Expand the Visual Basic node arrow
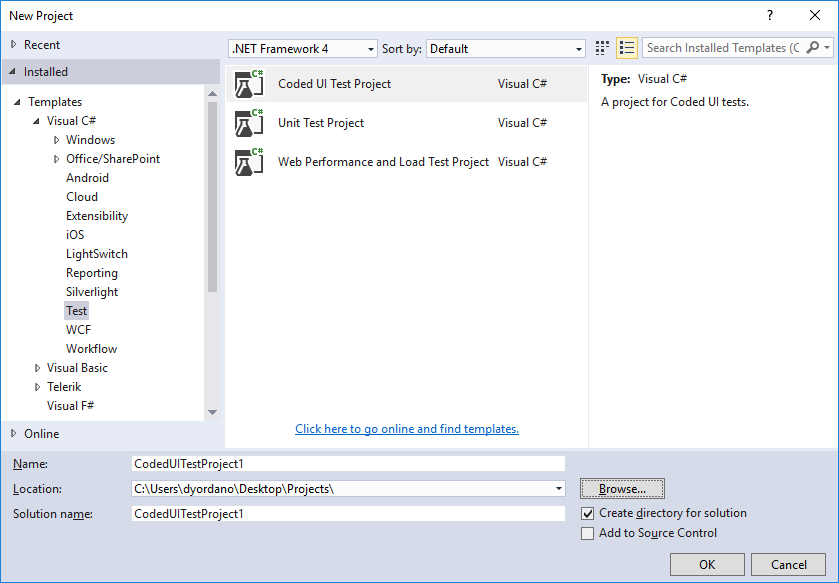 (x=37, y=368)
